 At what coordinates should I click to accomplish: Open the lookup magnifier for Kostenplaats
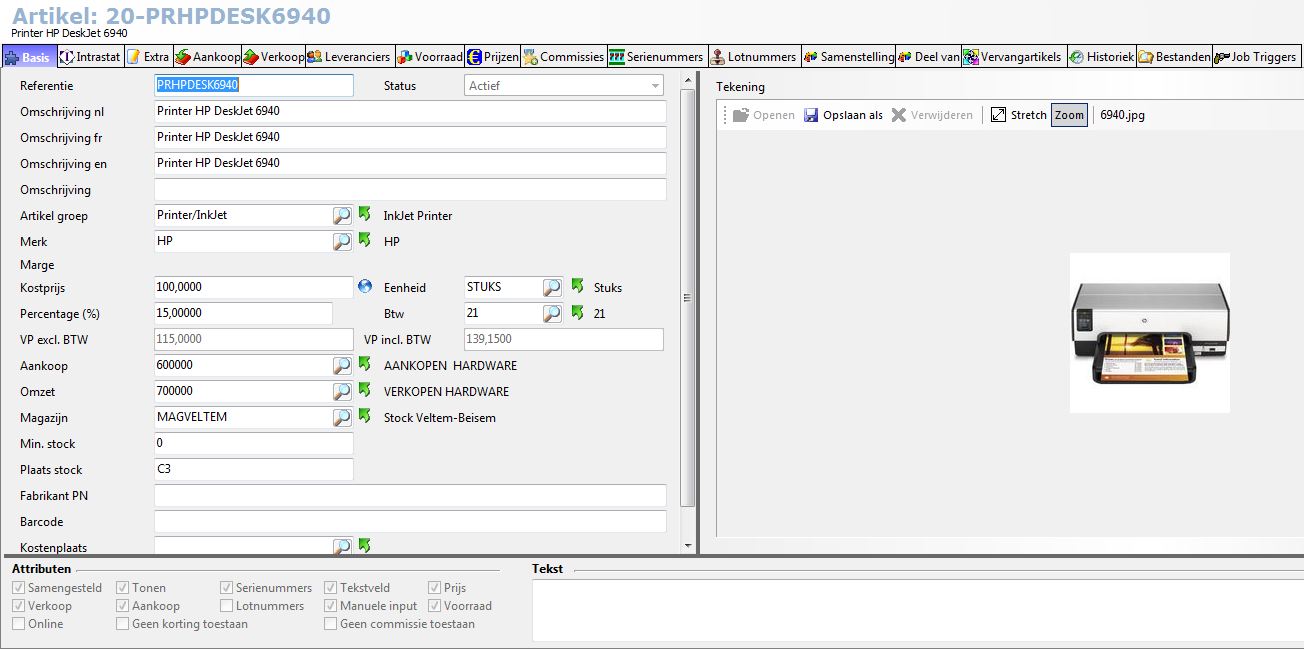(x=342, y=546)
